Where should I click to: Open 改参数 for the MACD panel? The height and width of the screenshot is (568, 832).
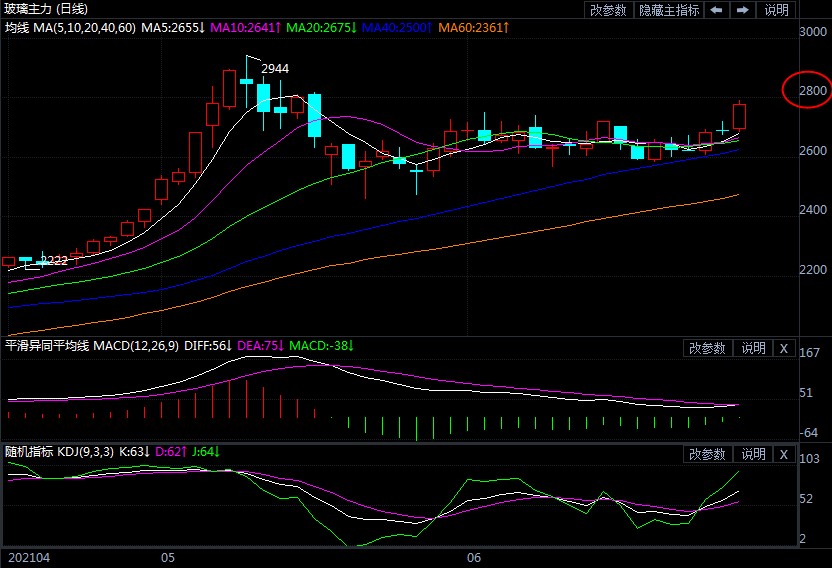(x=707, y=348)
